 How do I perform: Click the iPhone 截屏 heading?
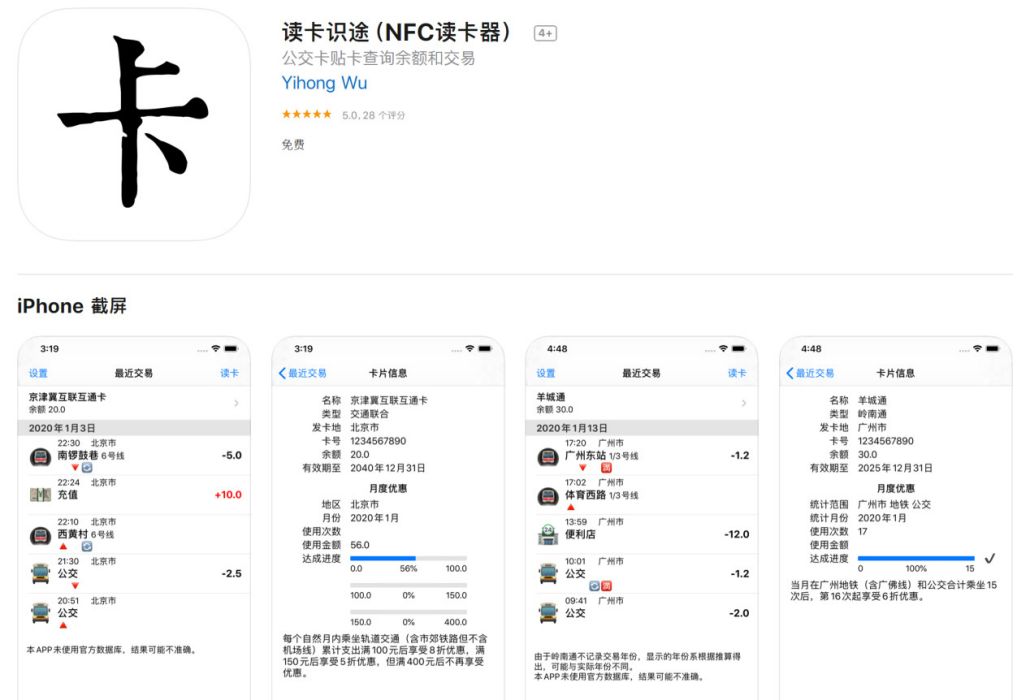[72, 306]
